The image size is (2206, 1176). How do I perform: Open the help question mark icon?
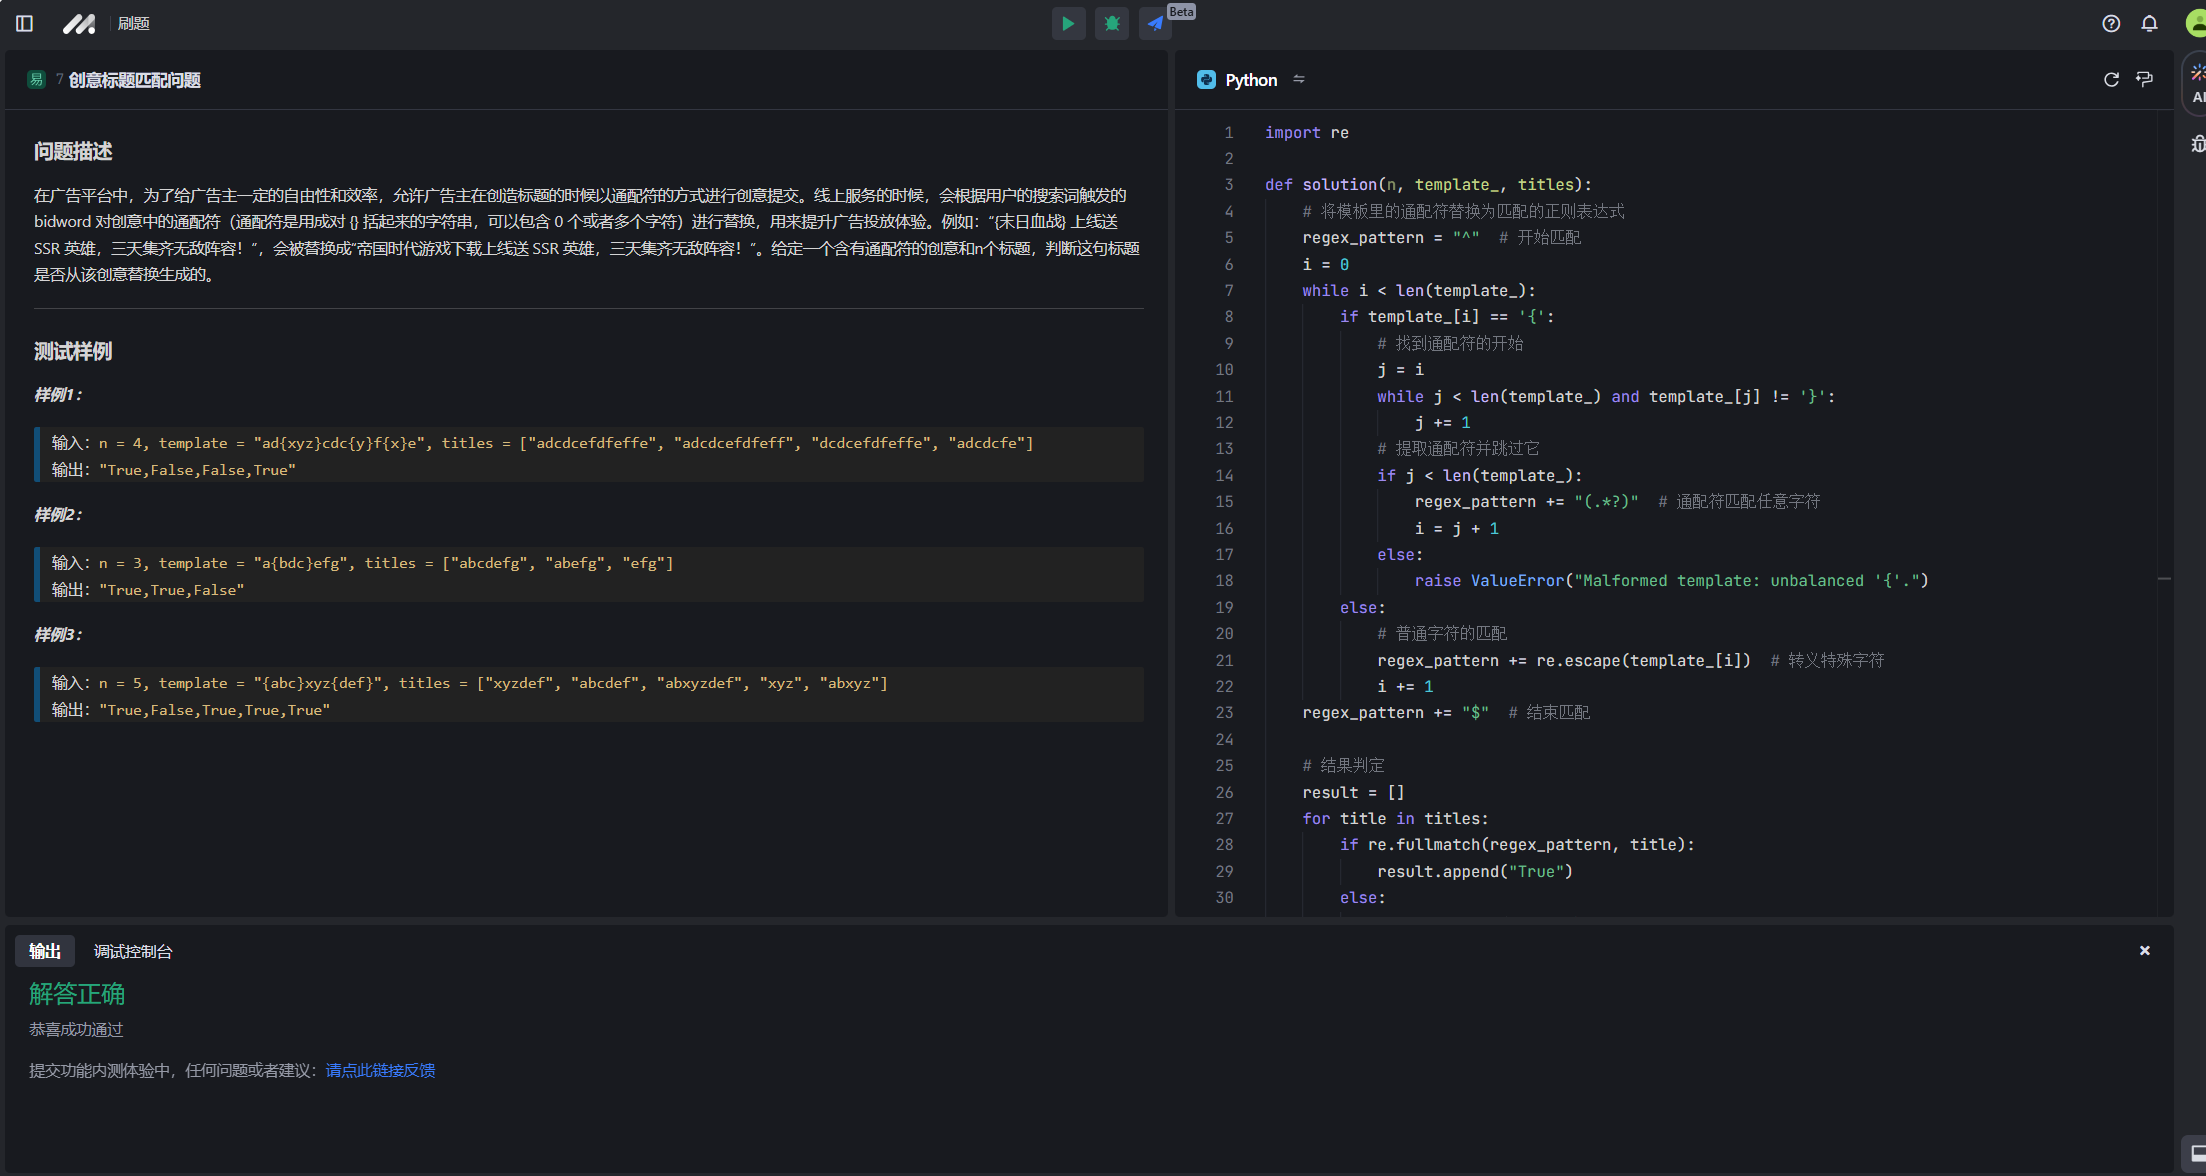pos(2111,23)
